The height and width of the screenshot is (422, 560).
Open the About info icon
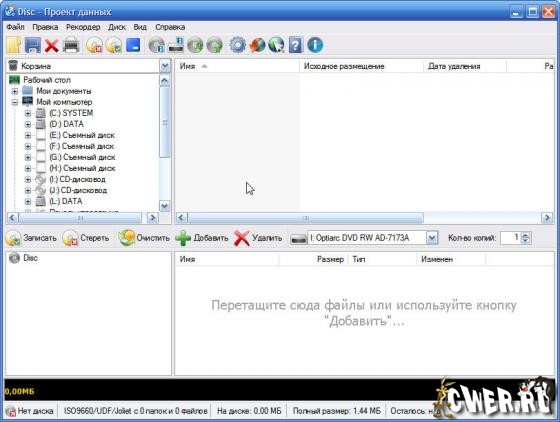pyautogui.click(x=315, y=45)
